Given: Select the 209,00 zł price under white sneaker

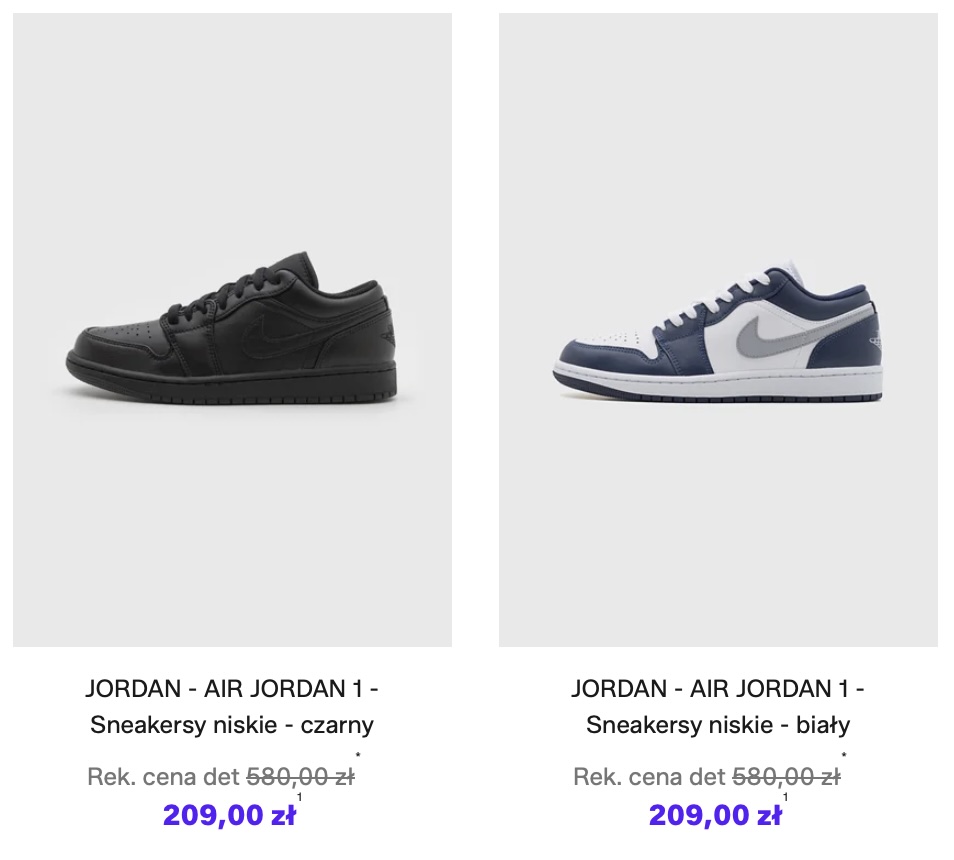Looking at the screenshot, I should tap(715, 815).
